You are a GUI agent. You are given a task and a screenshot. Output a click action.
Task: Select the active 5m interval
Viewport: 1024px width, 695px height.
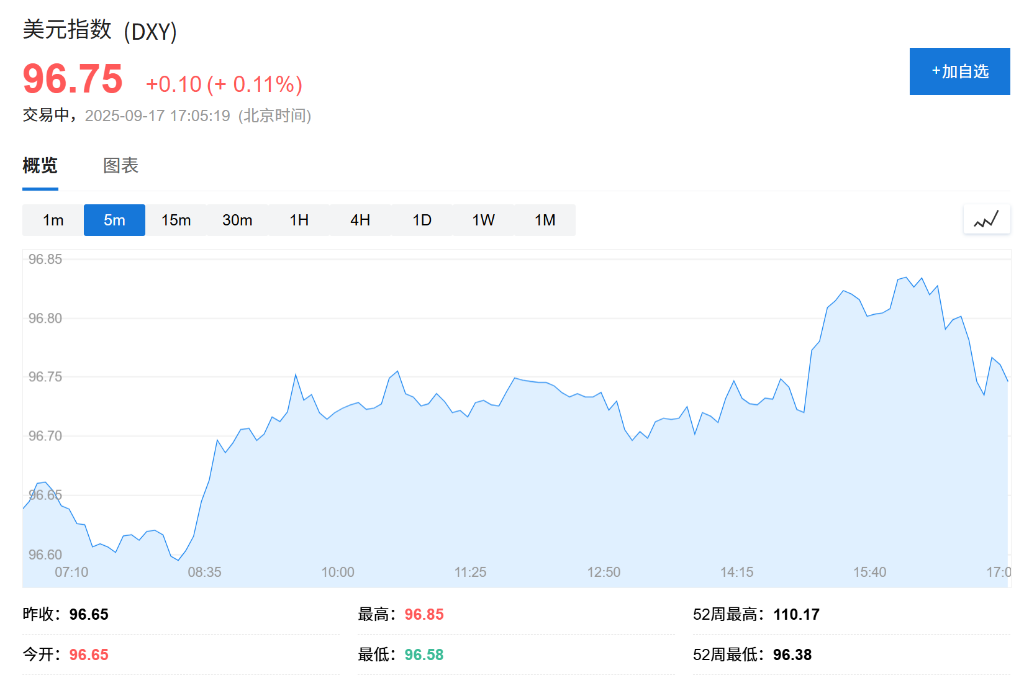tap(115, 220)
